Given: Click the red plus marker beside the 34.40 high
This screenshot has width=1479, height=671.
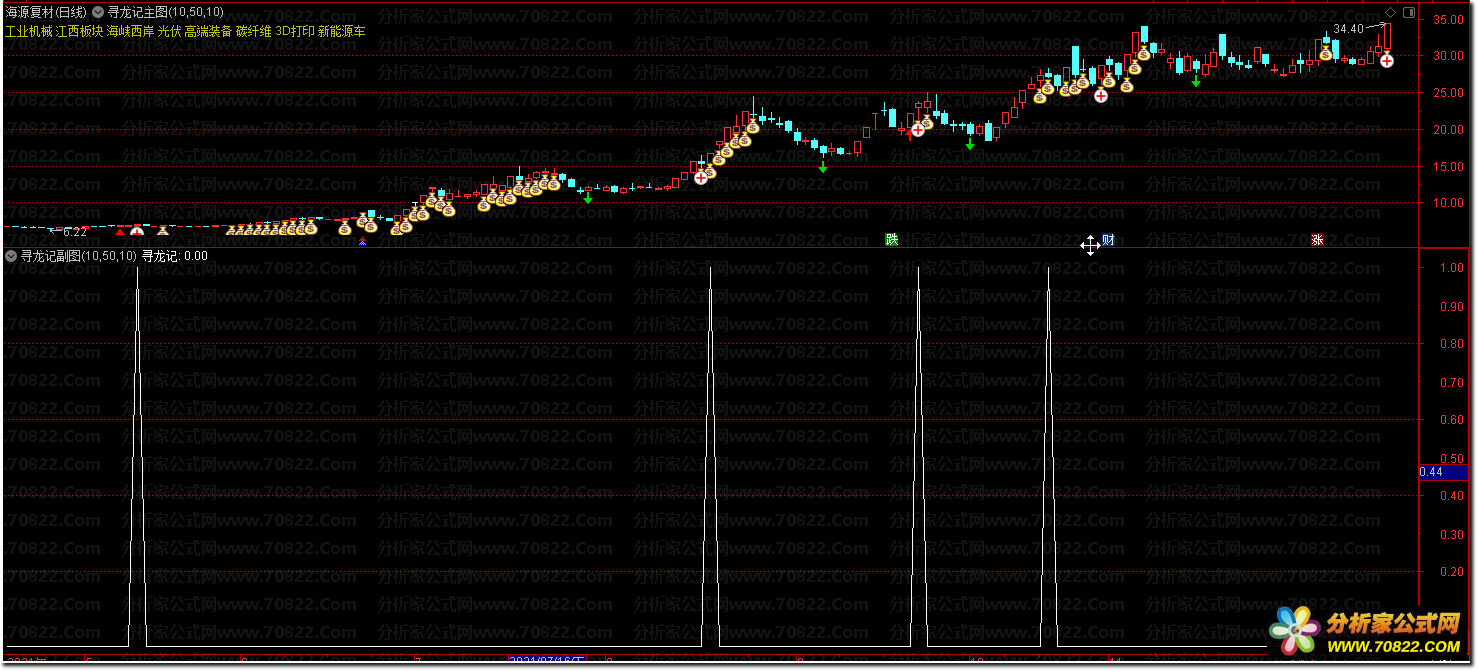Looking at the screenshot, I should click(1387, 61).
